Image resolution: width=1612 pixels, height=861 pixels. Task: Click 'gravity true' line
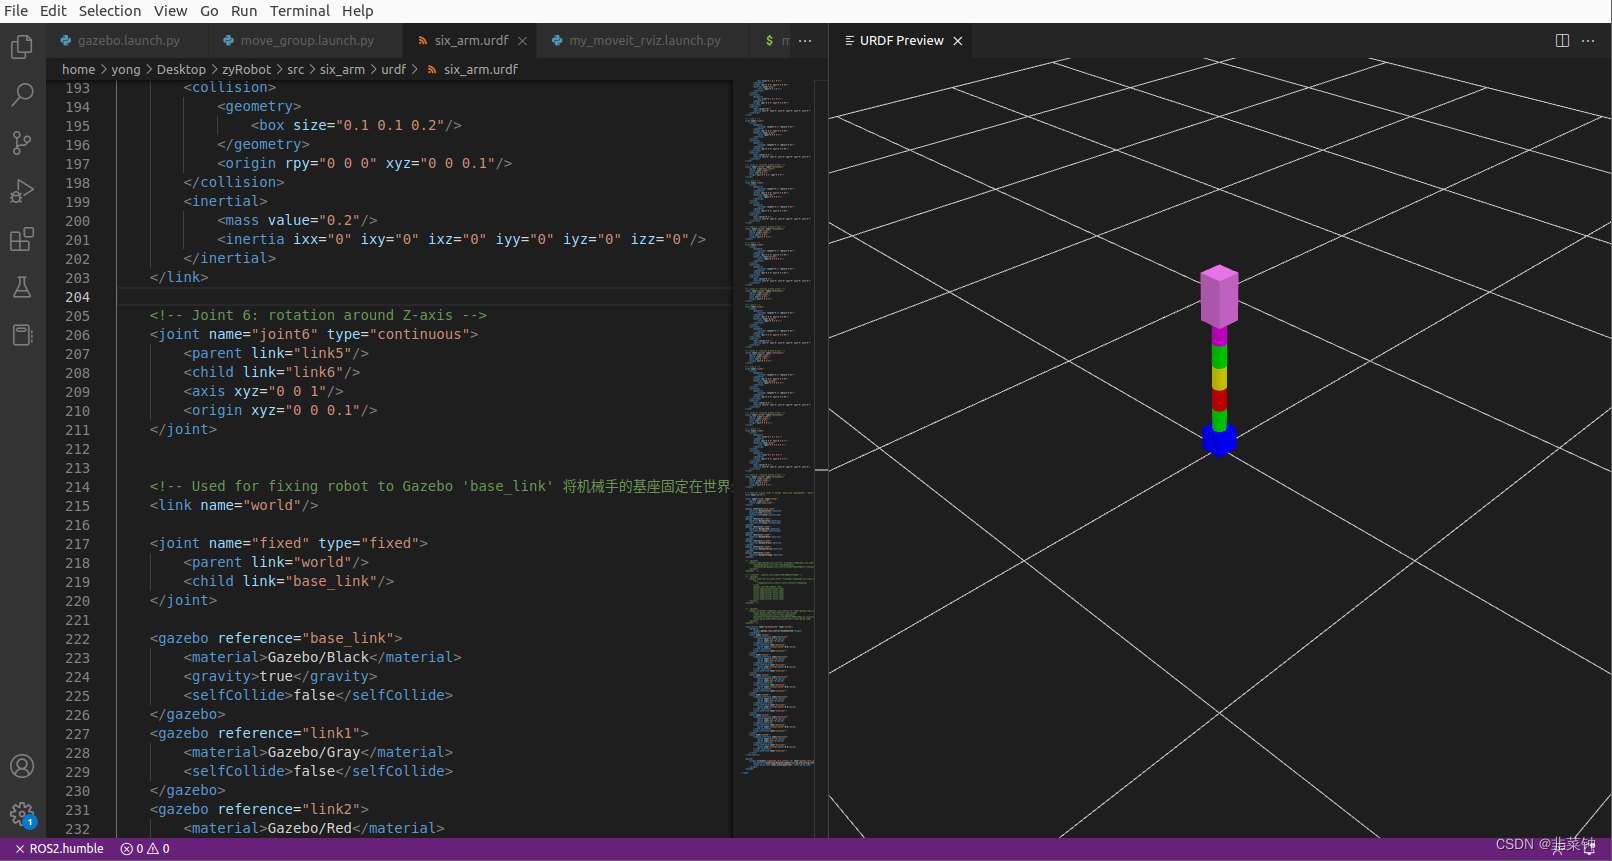(x=280, y=677)
